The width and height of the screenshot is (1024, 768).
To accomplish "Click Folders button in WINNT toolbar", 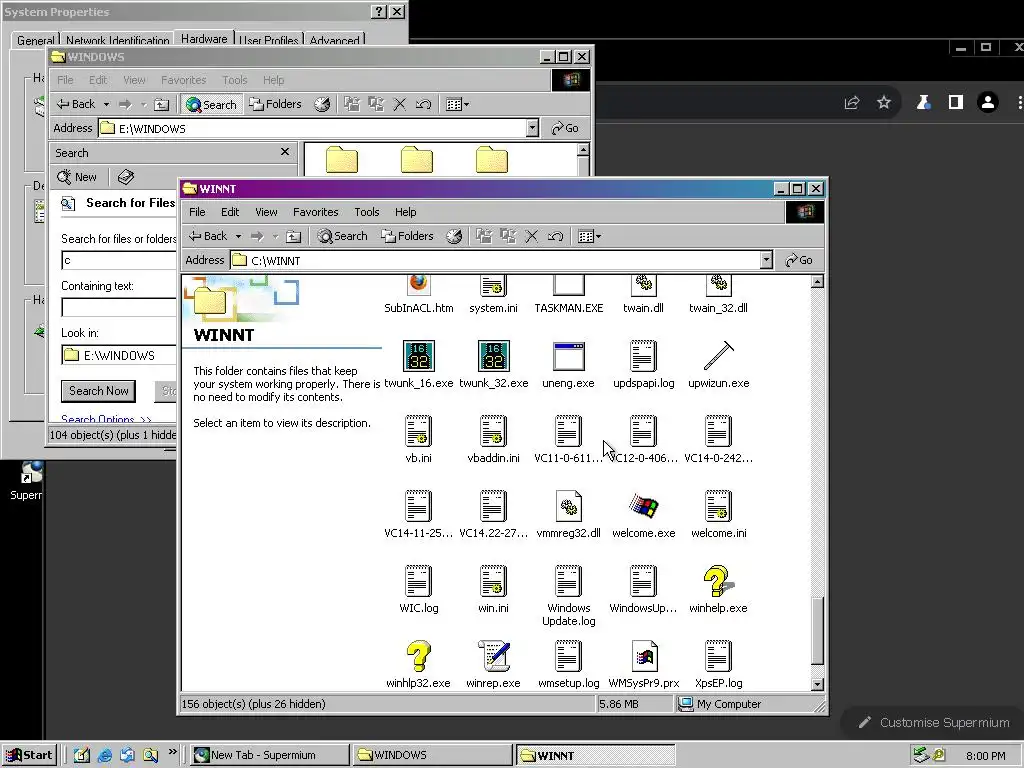I will pos(408,236).
